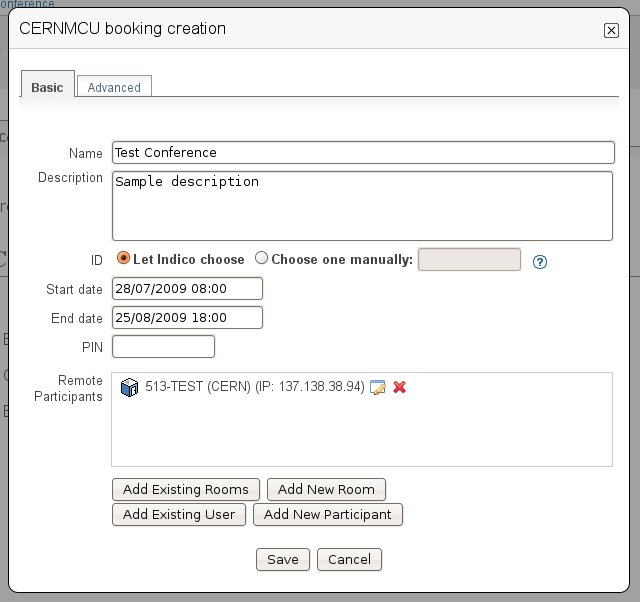640x602 pixels.
Task: Focus the Start date field
Action: pos(187,289)
